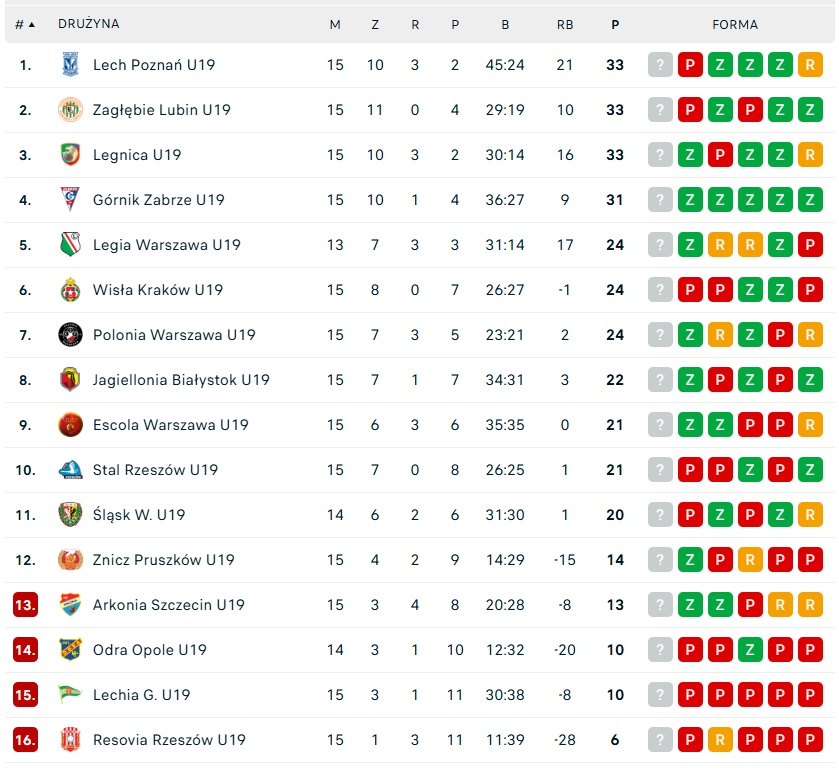Click the Wisła Kraków U19 club crest
This screenshot has width=839, height=772.
pyautogui.click(x=70, y=290)
